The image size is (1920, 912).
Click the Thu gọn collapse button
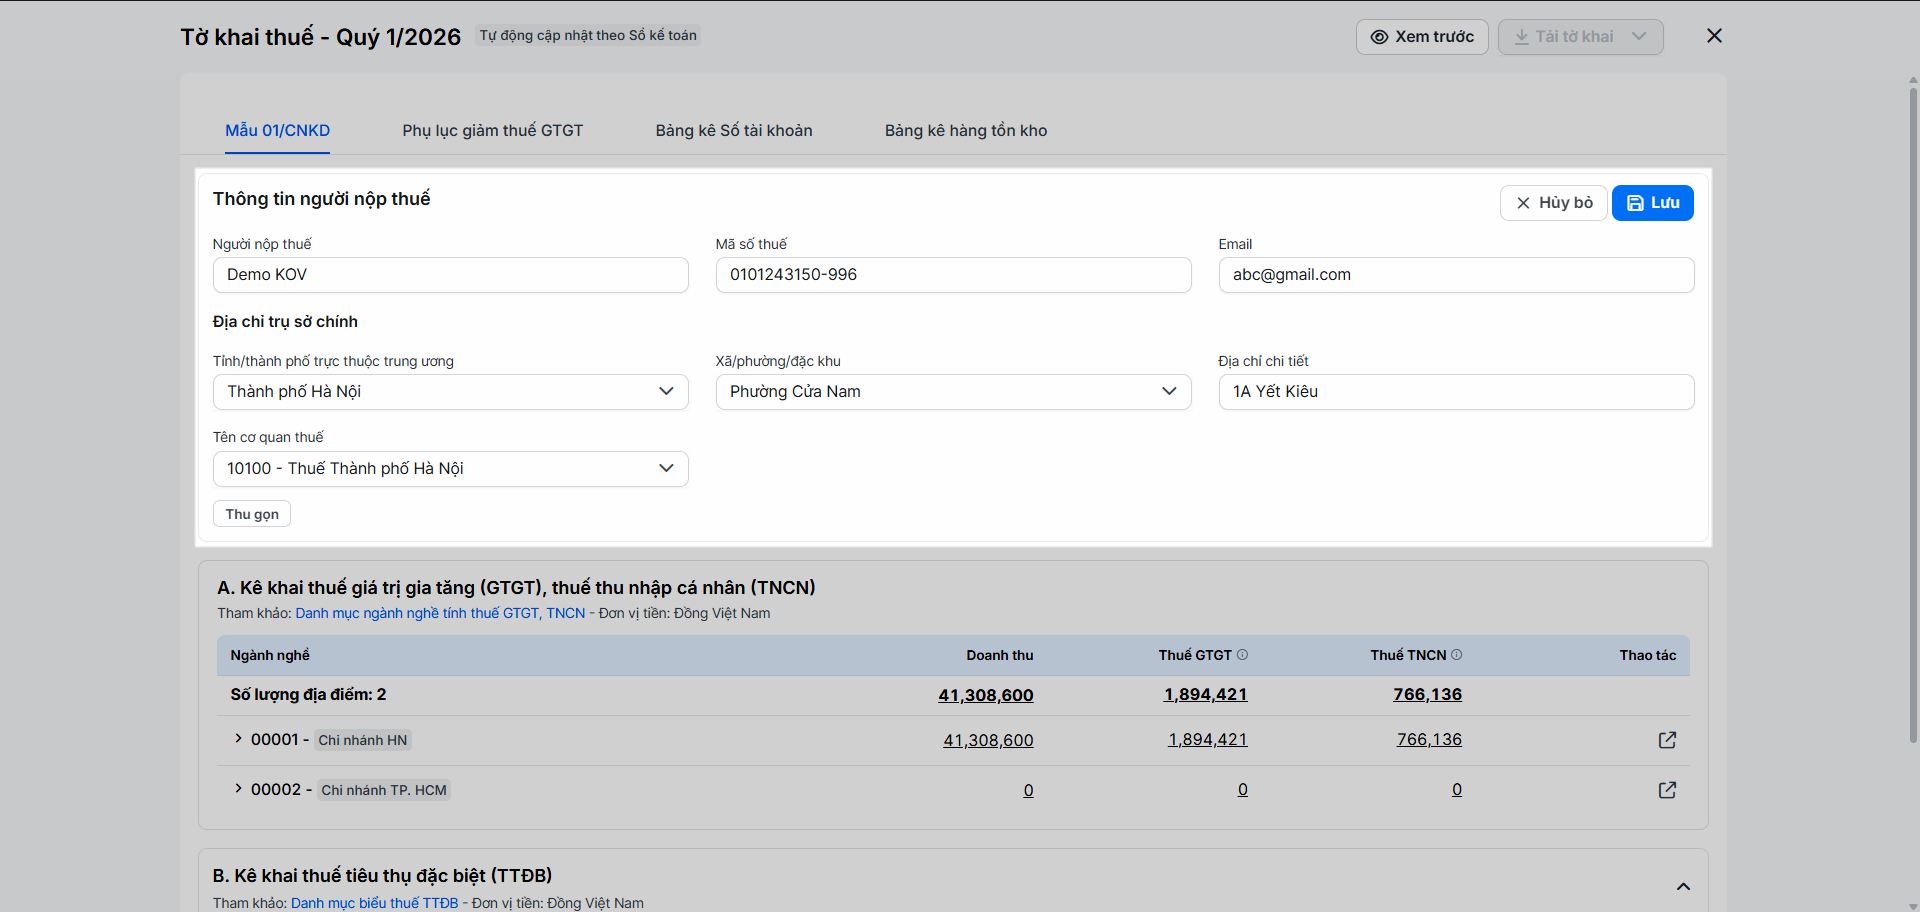(252, 514)
